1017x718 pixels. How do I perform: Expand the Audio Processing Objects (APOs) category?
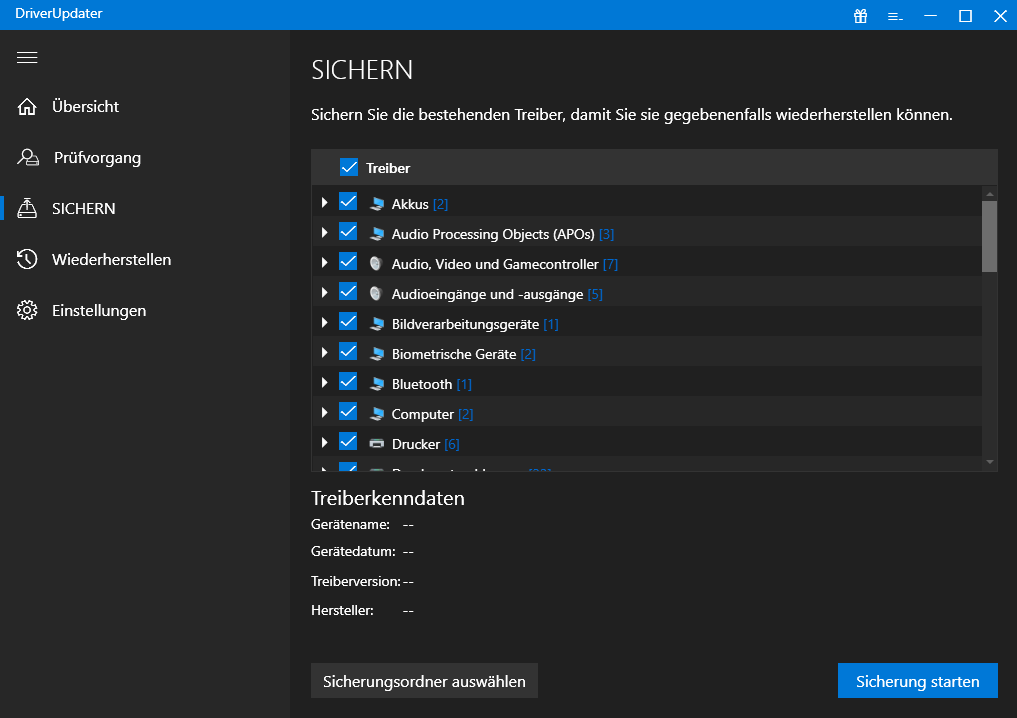(324, 233)
